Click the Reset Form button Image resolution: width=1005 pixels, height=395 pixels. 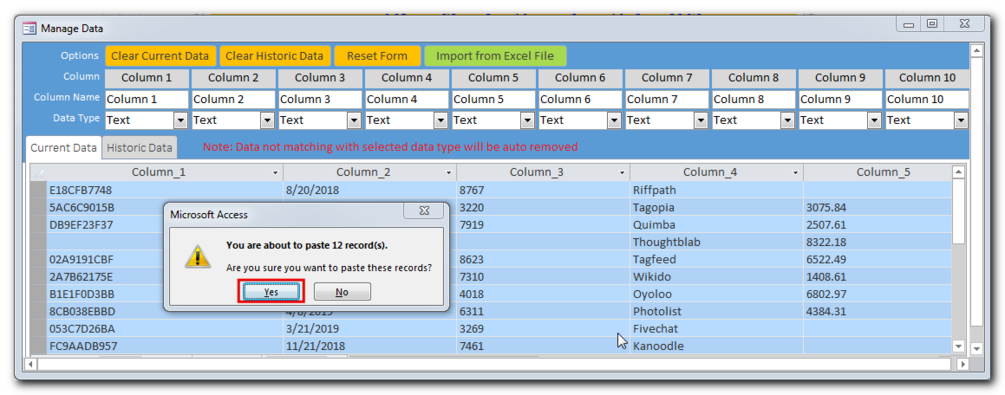click(x=378, y=56)
